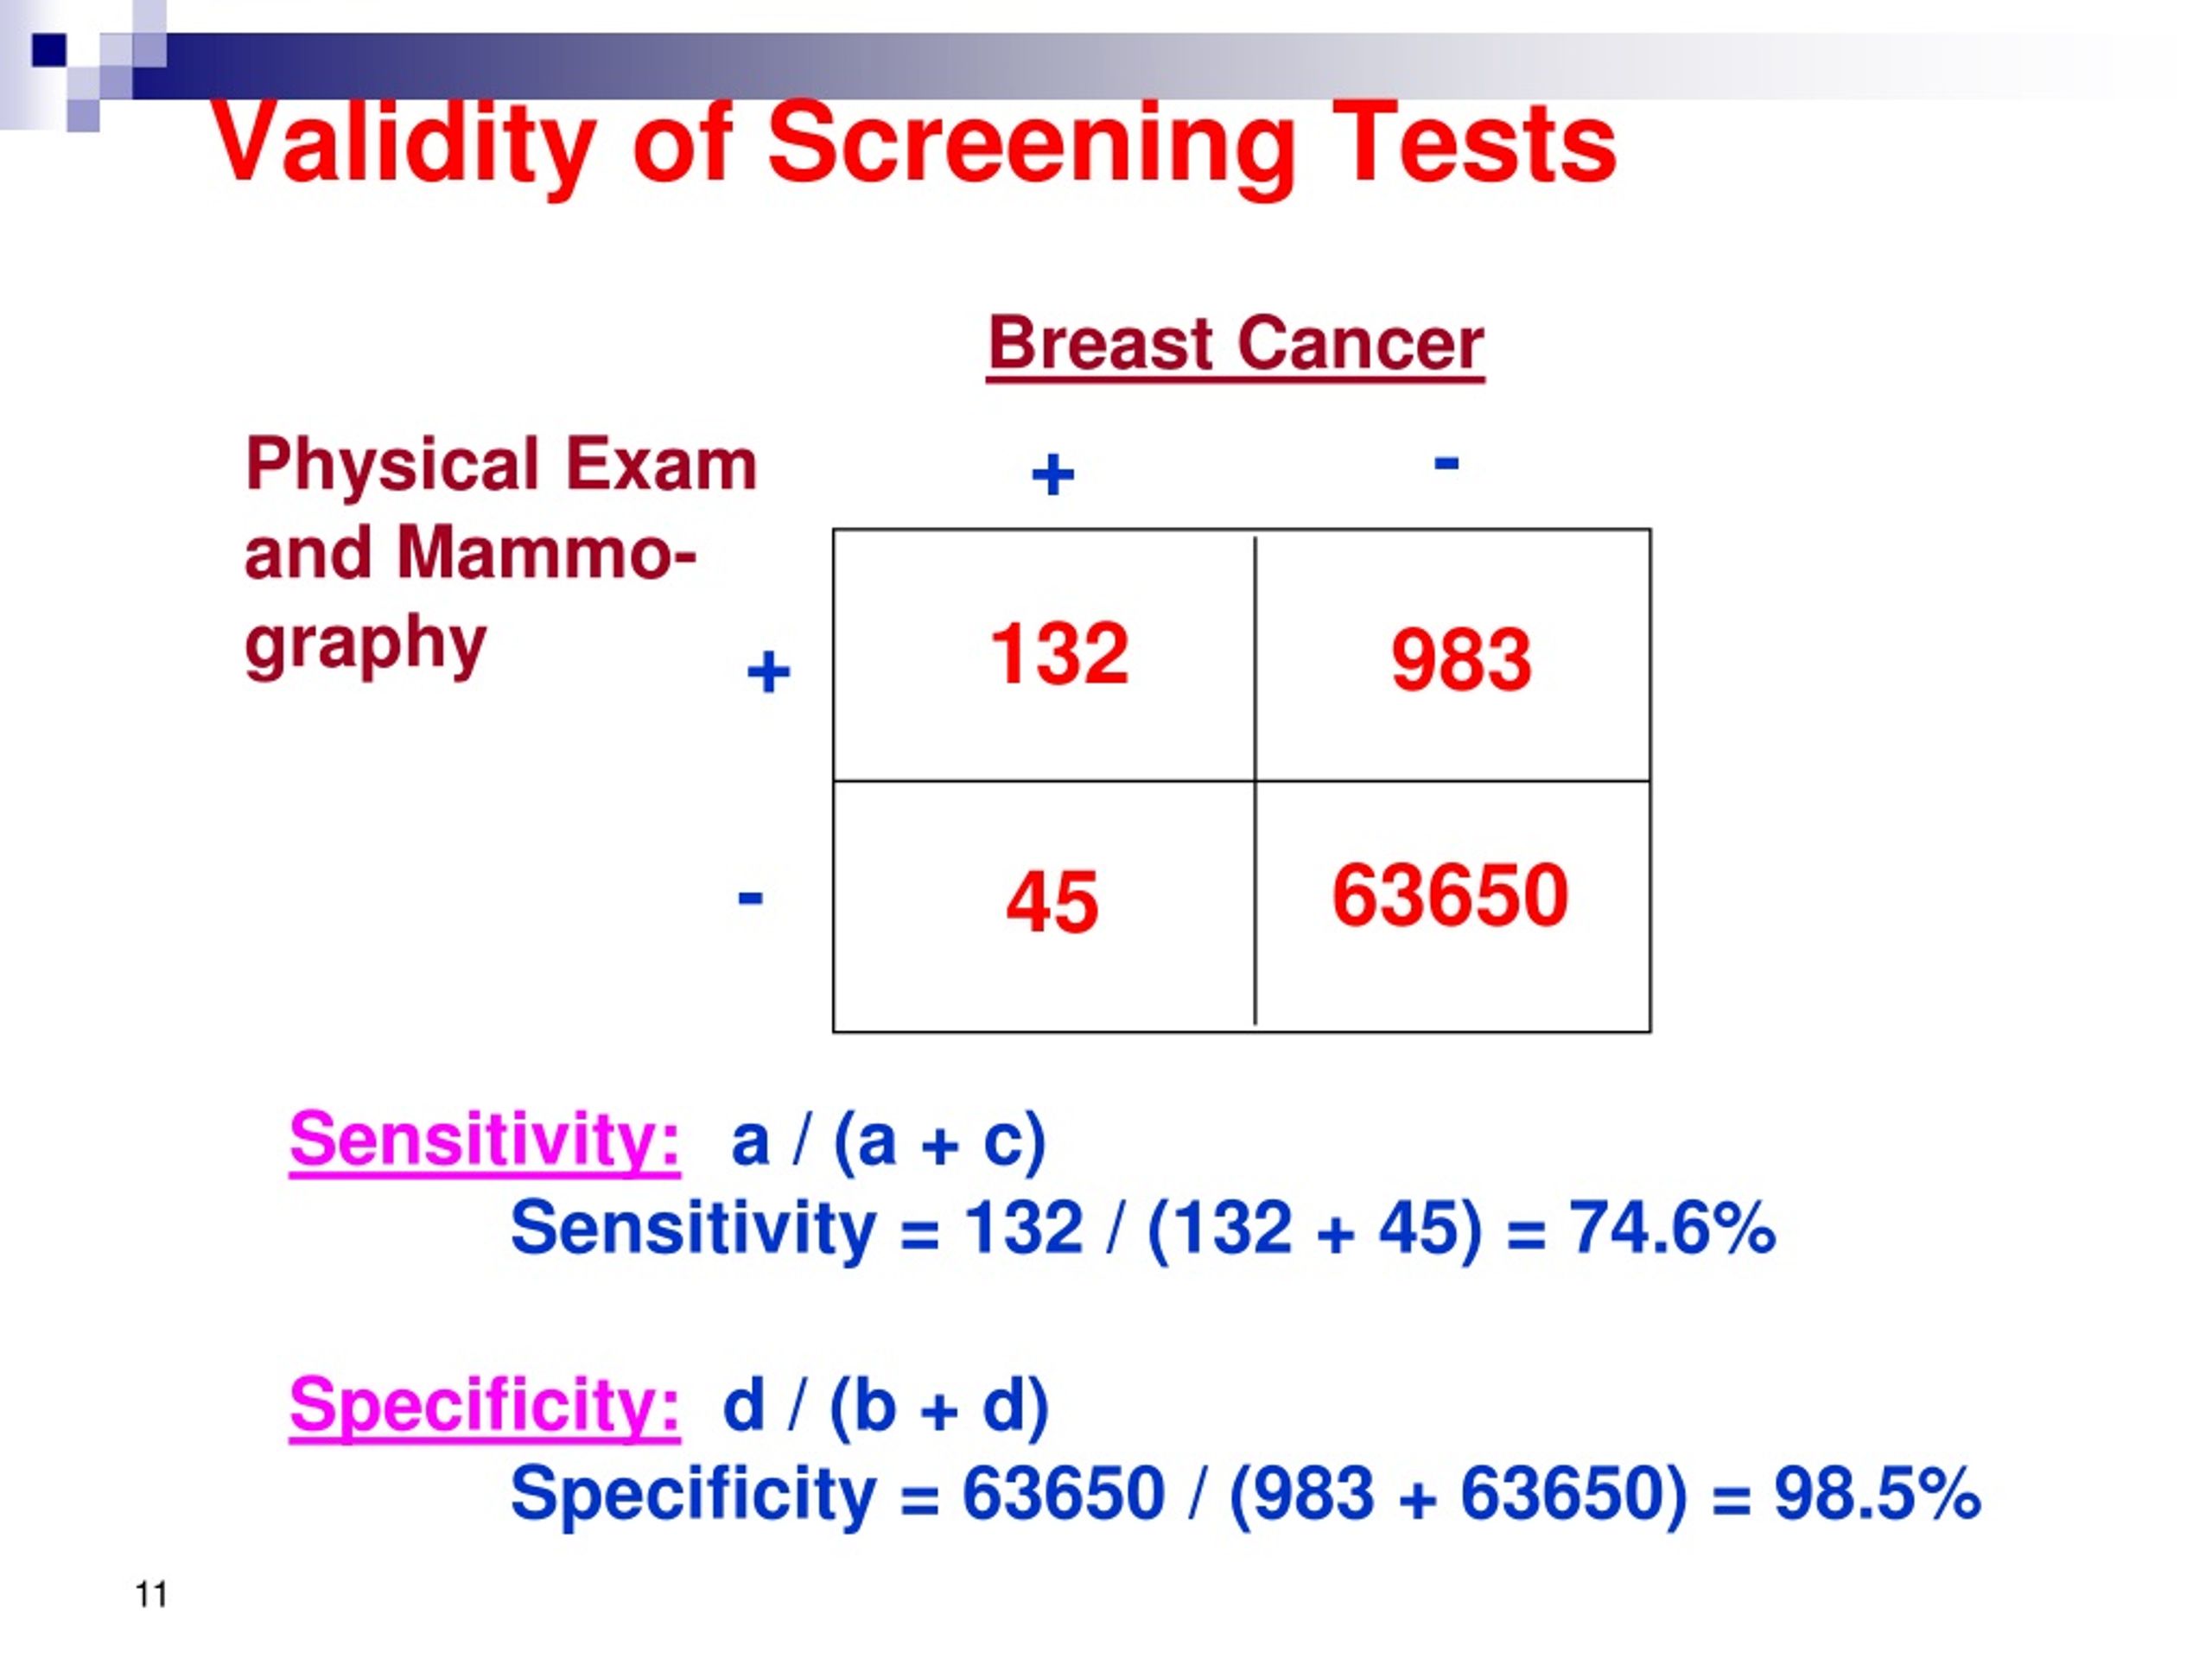Select the cell containing 983

1453,655
